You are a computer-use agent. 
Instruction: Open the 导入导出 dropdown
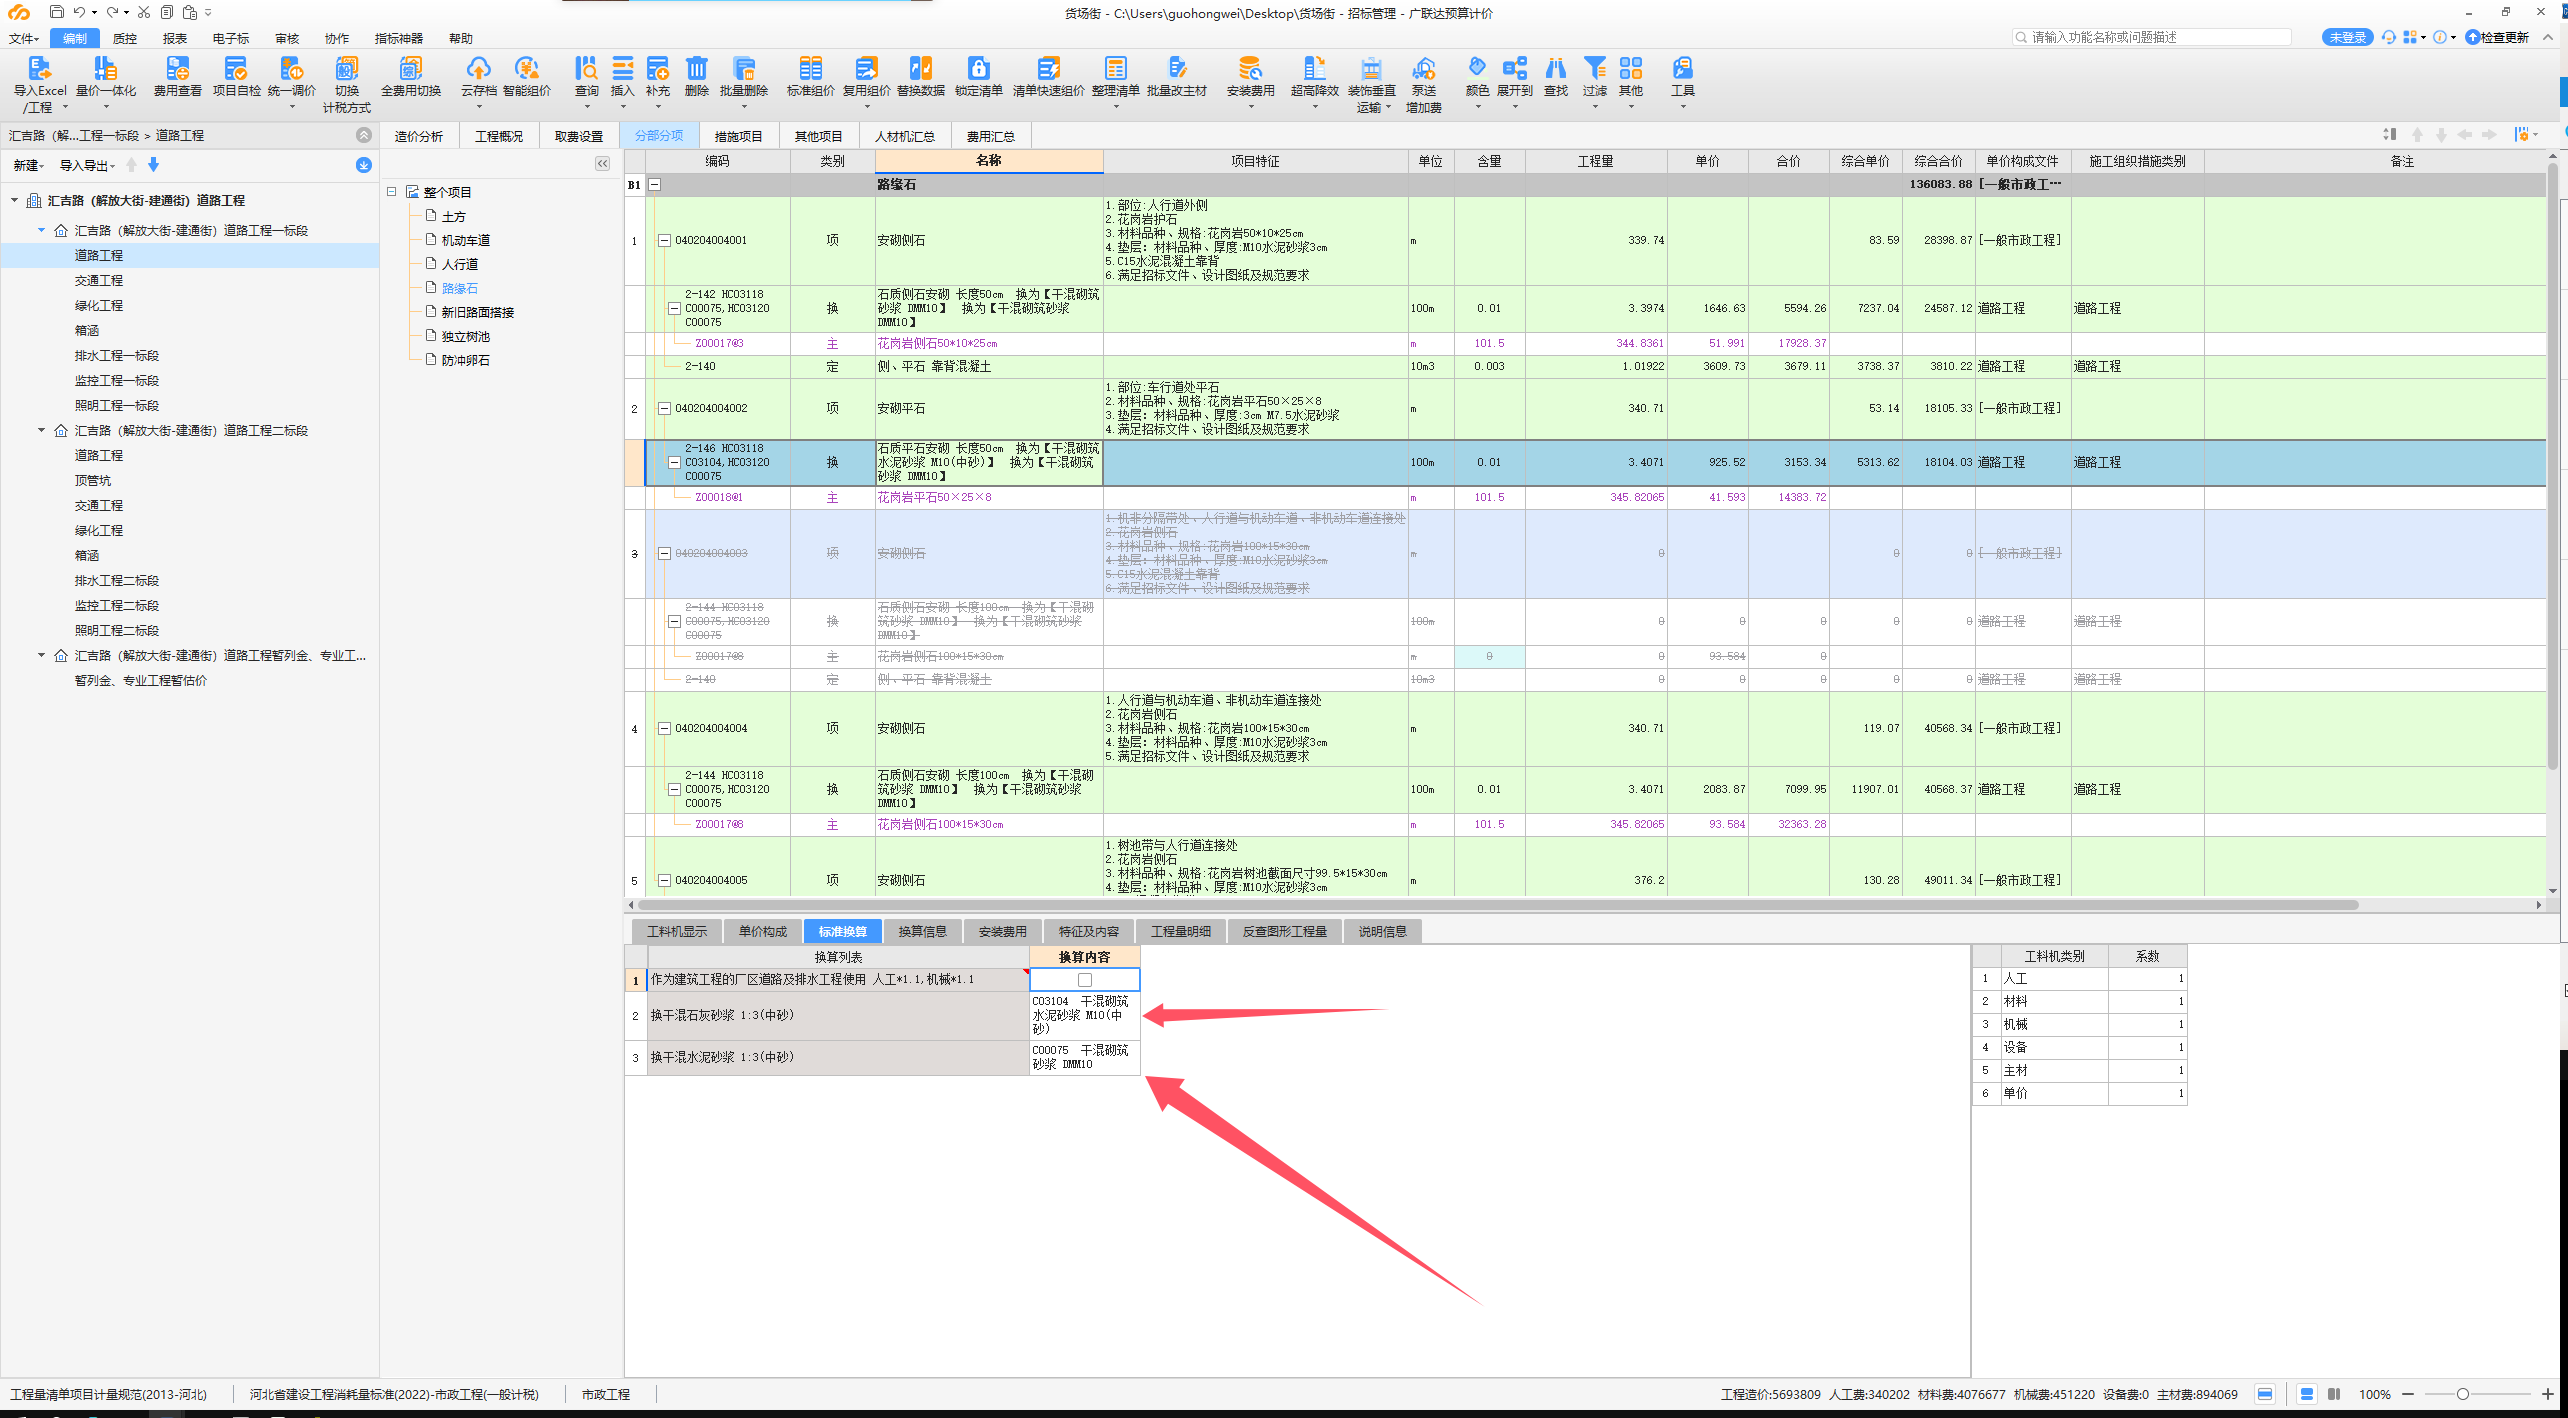point(87,165)
